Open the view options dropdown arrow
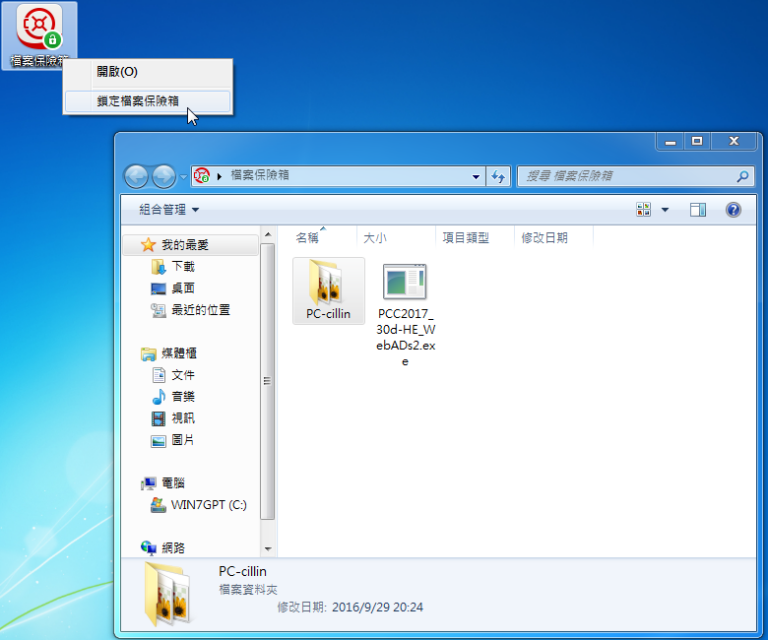 click(665, 210)
